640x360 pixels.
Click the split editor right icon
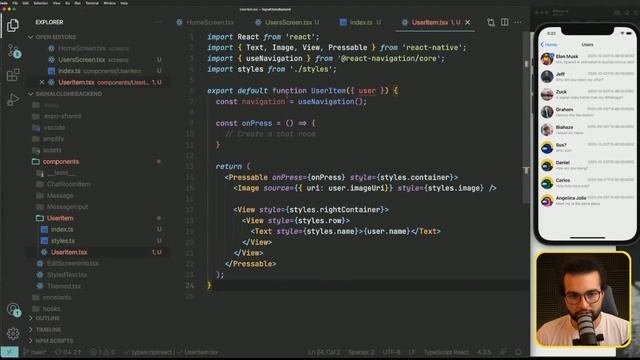[504, 22]
